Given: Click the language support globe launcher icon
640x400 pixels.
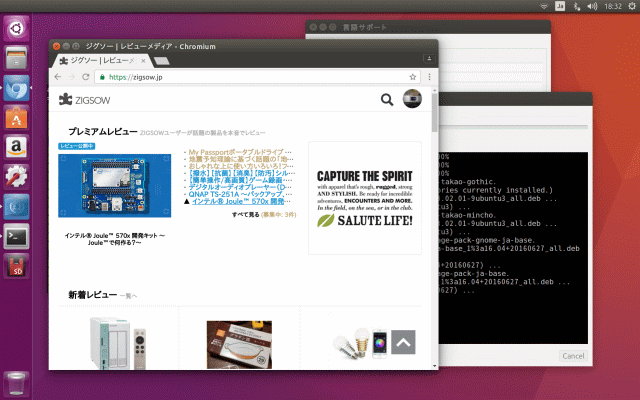Looking at the screenshot, I should (x=16, y=207).
